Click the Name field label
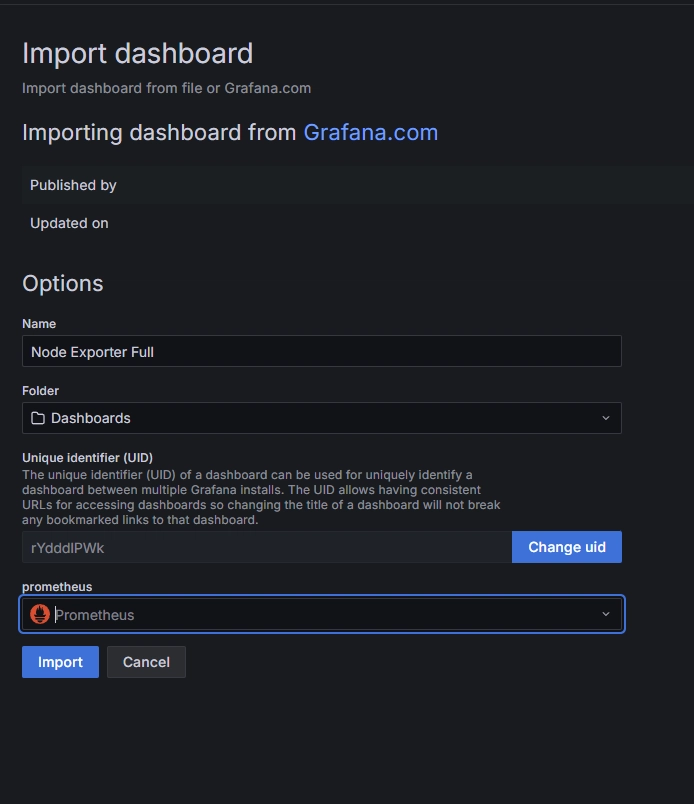Viewport: 694px width, 804px height. (x=39, y=324)
